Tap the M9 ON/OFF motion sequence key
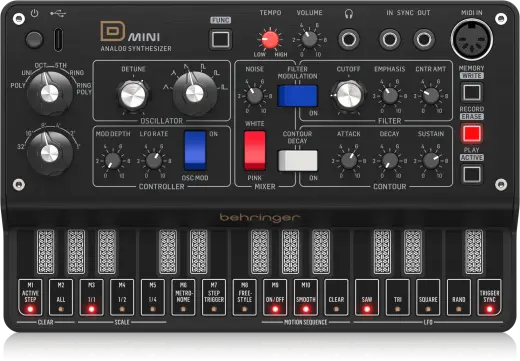This screenshot has width=520, height=361. click(275, 297)
